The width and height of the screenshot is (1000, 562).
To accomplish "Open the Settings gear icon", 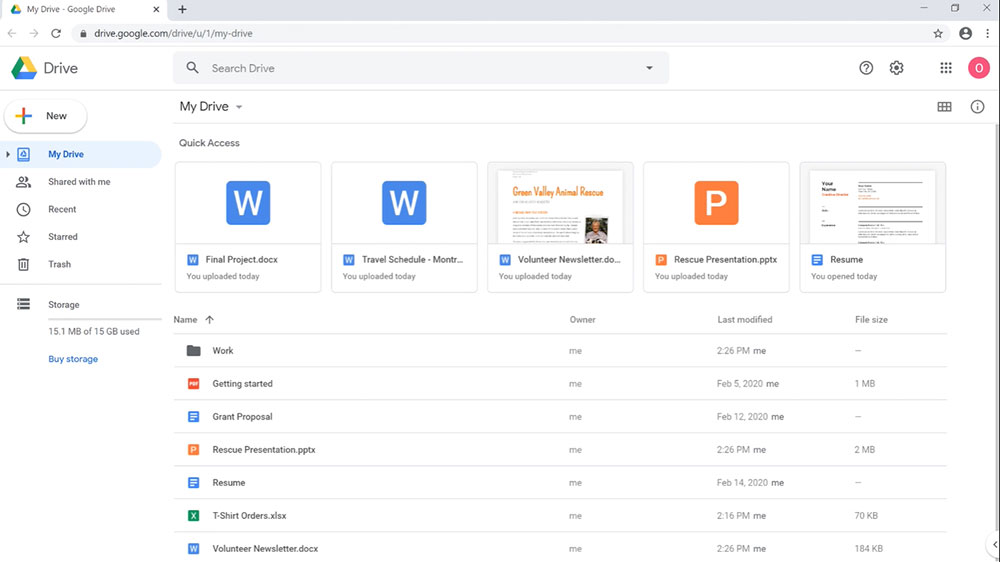I will tap(897, 68).
